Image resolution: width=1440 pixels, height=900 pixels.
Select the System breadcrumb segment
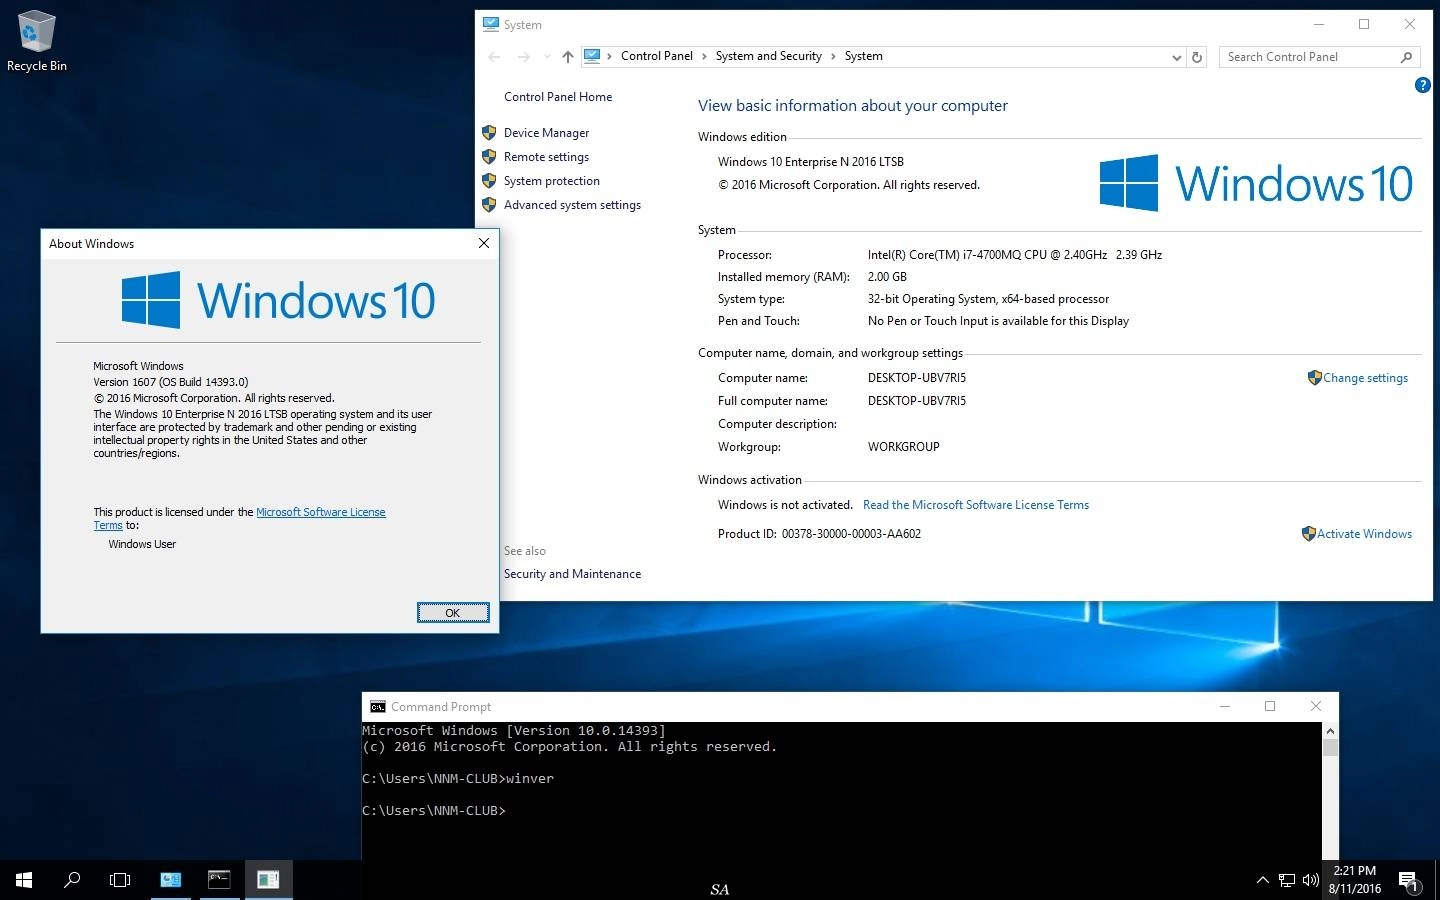(863, 56)
